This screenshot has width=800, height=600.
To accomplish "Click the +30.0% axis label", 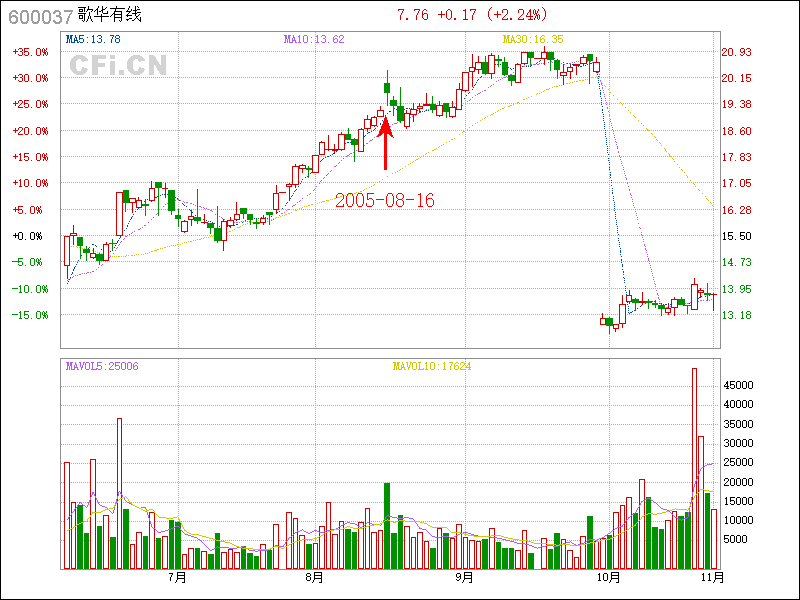I will (30, 78).
